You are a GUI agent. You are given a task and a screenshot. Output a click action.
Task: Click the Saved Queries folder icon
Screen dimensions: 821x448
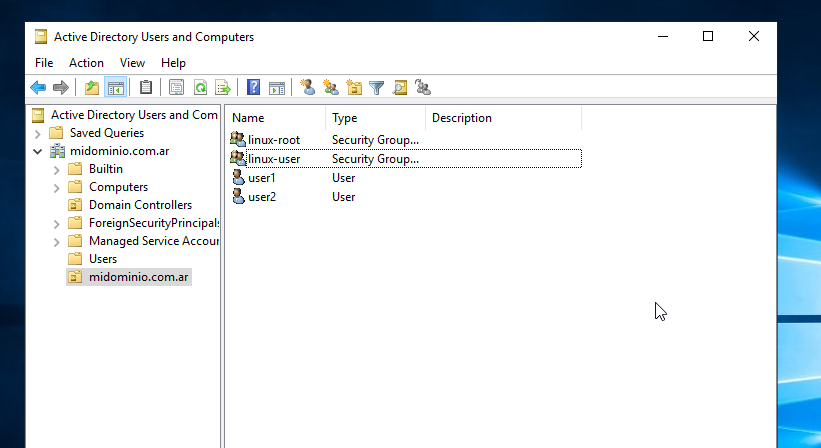point(56,132)
